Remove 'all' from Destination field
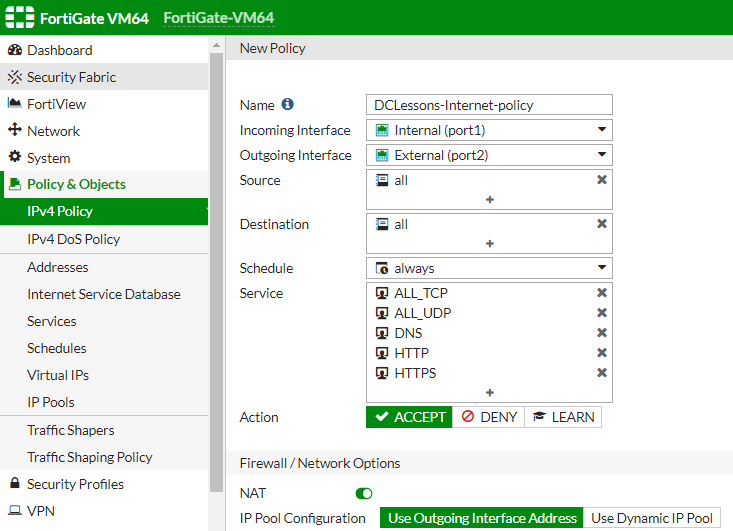Screen dimensions: 733x531 [602, 224]
